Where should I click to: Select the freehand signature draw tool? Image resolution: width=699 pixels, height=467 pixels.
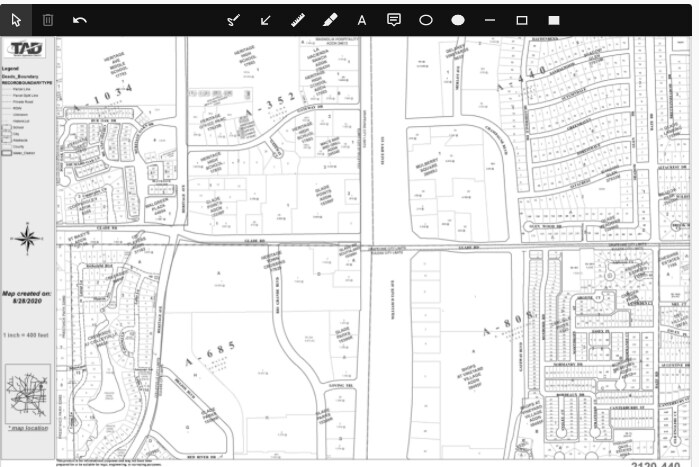(x=234, y=20)
